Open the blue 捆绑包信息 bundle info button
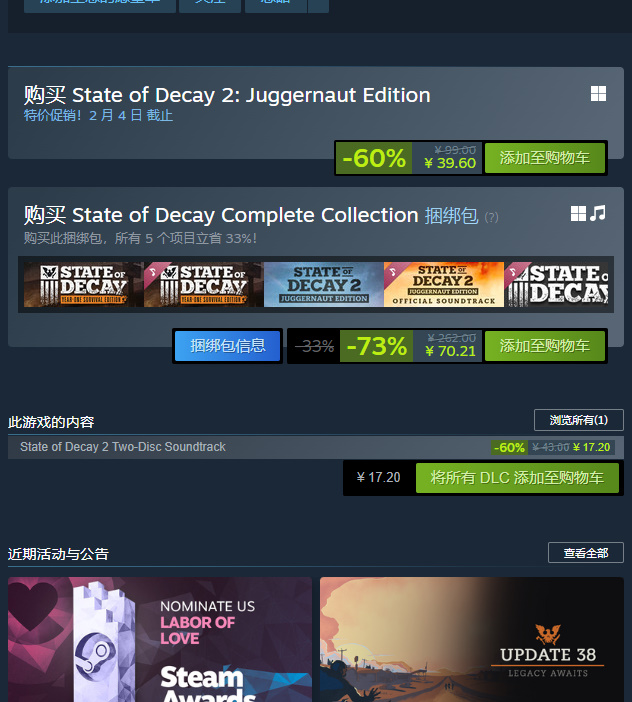 pos(227,346)
